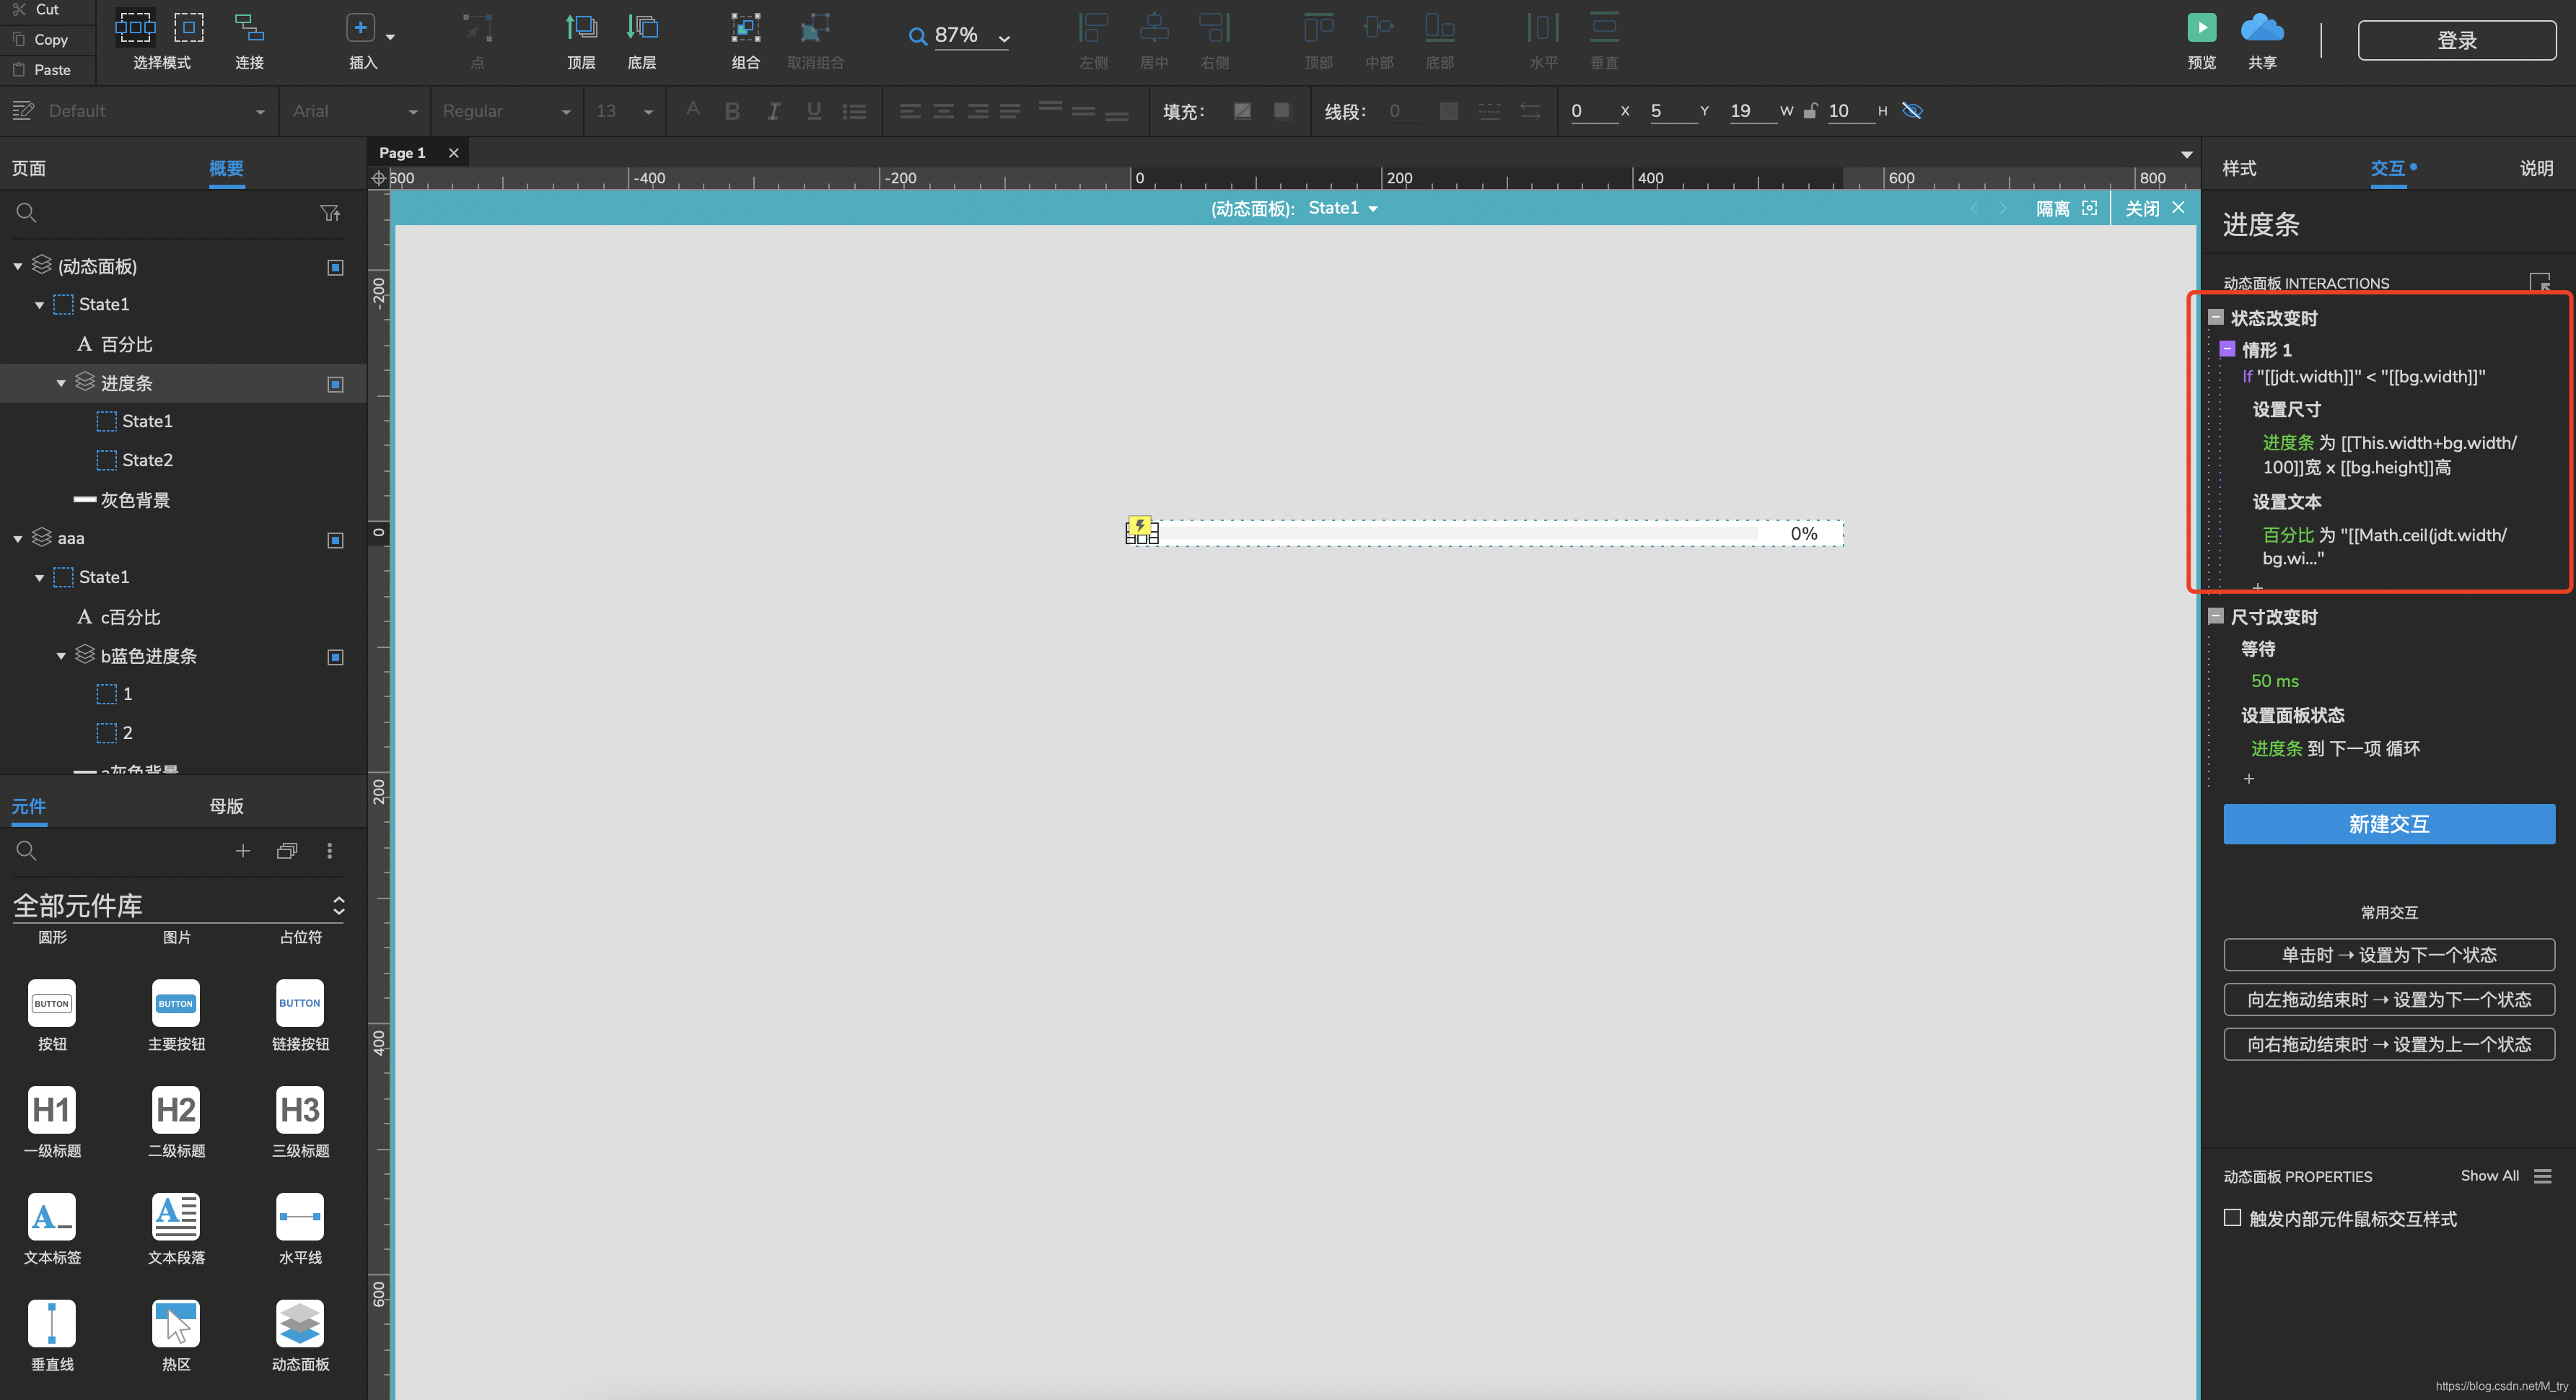Switch to the 说明 notes tab

tap(2536, 168)
